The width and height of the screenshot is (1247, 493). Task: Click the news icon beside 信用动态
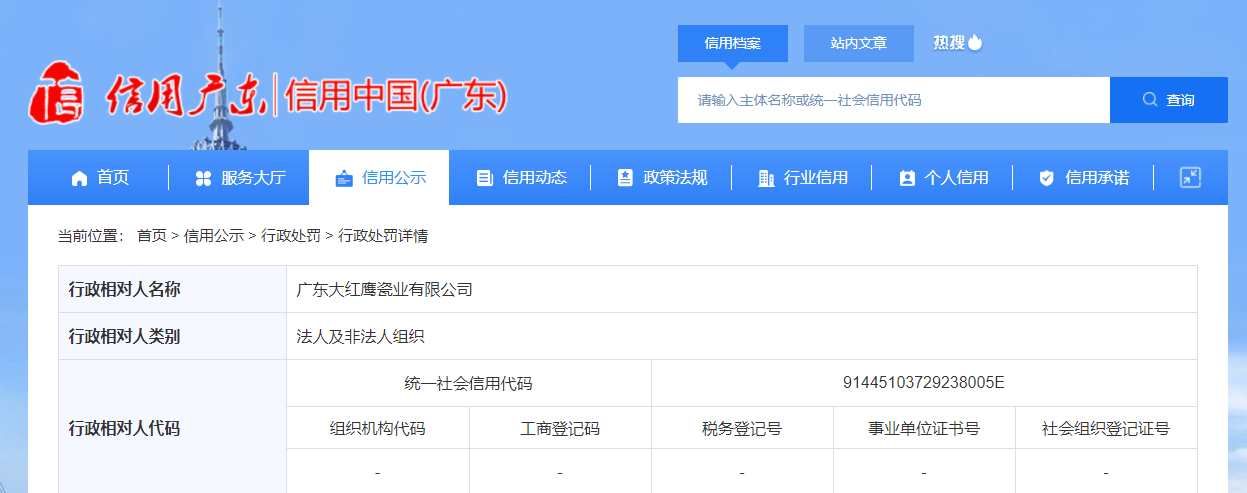pyautogui.click(x=485, y=178)
